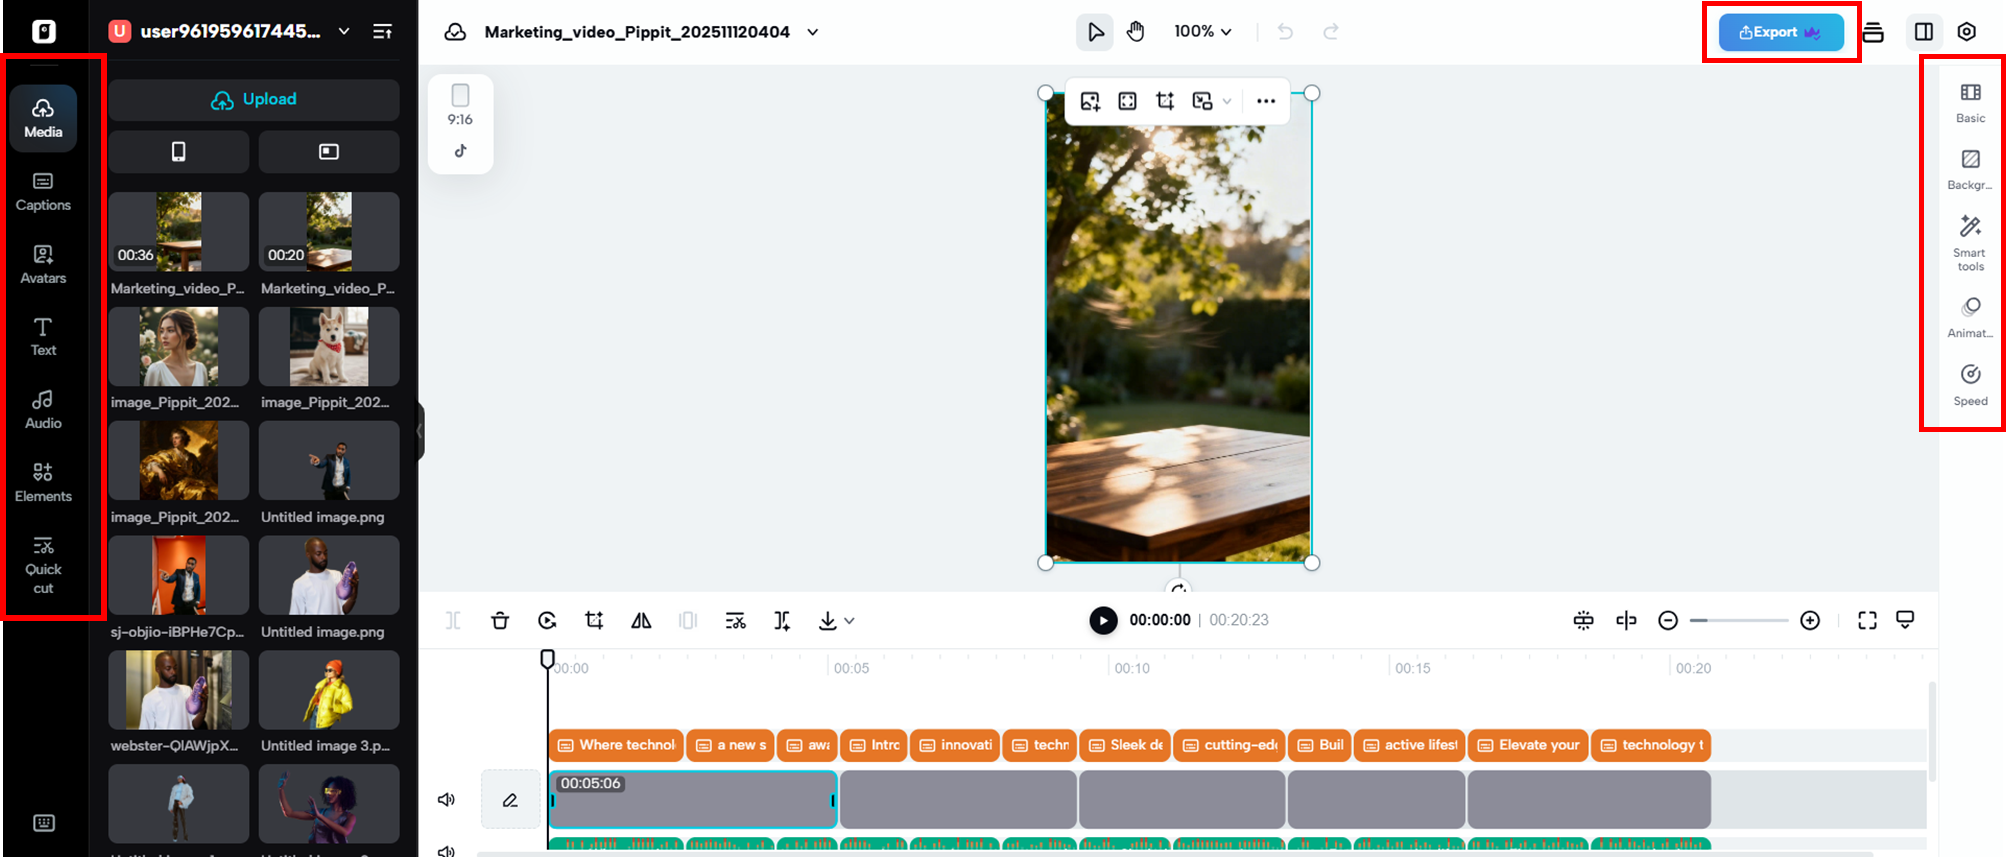Toggle the media list menu icon beside username
2006x857 pixels.
tap(382, 32)
